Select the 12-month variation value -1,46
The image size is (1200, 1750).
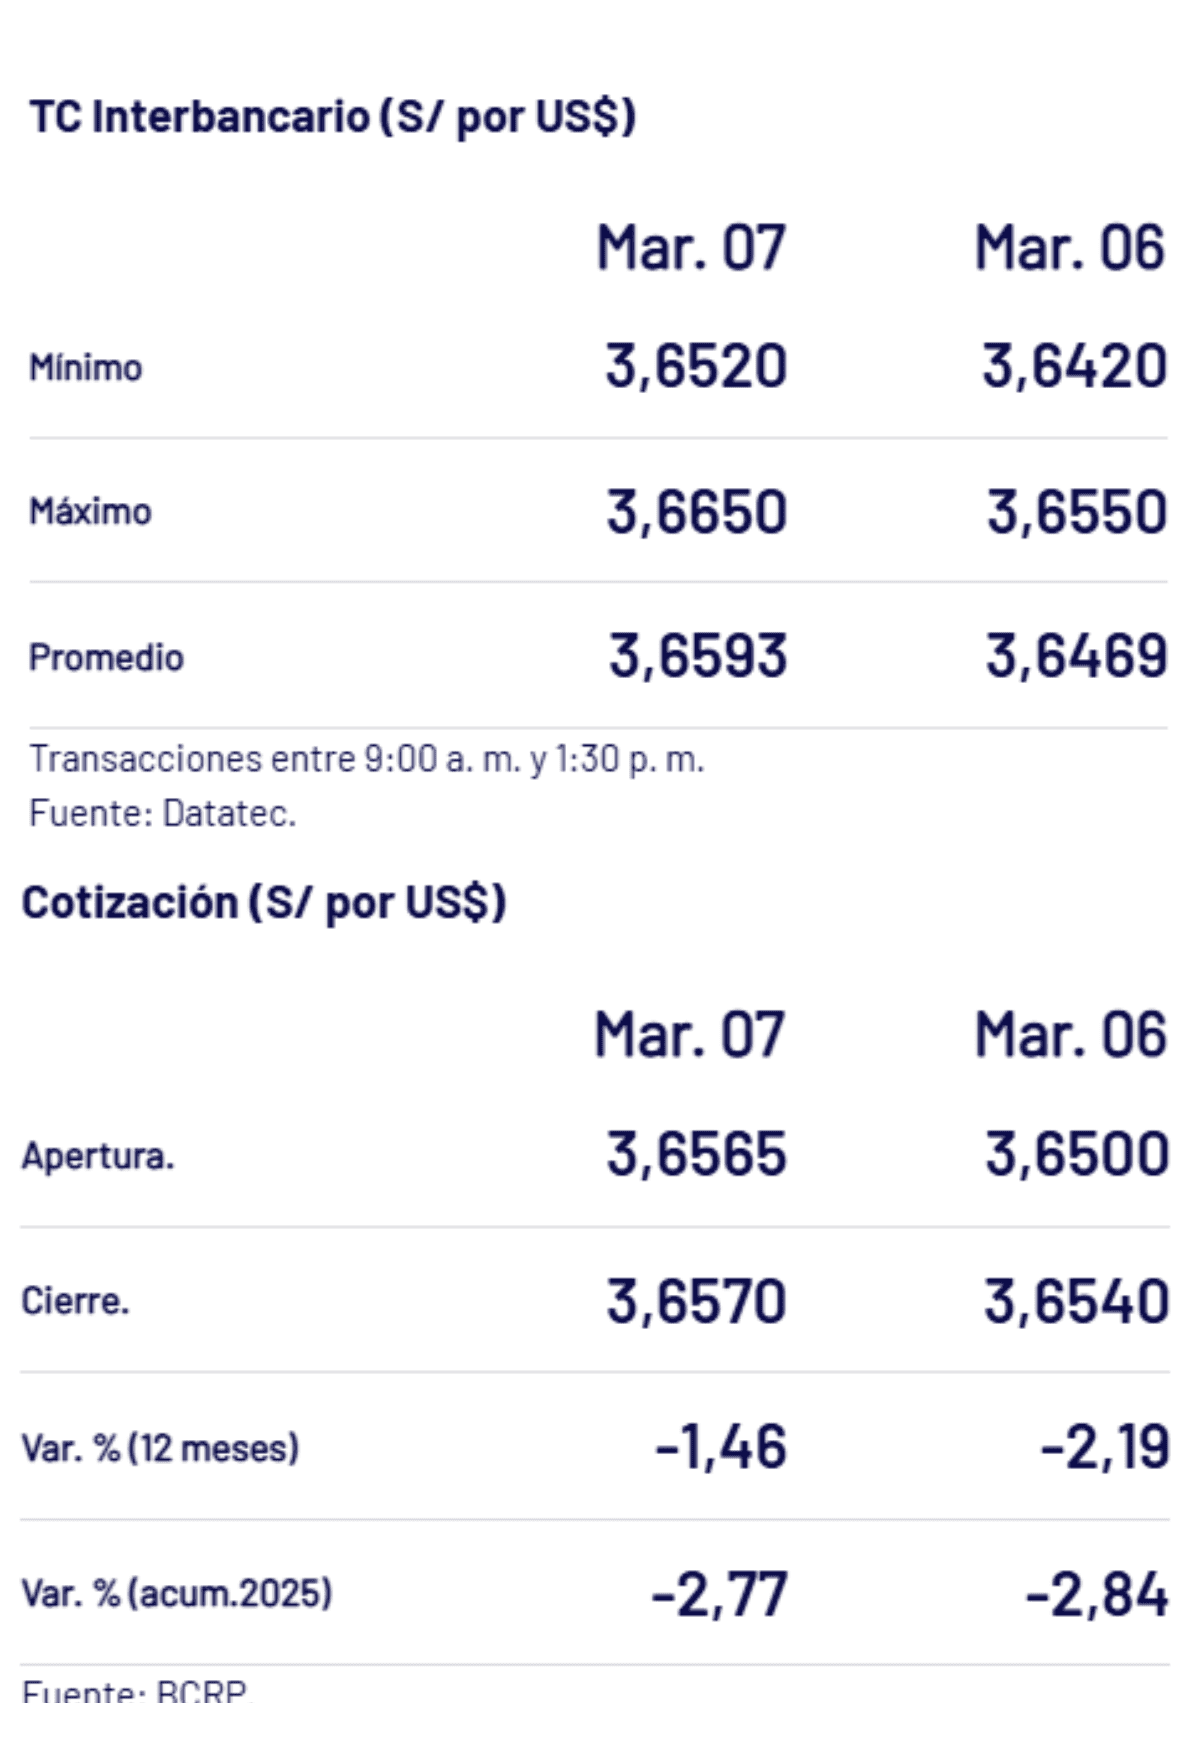(721, 1446)
